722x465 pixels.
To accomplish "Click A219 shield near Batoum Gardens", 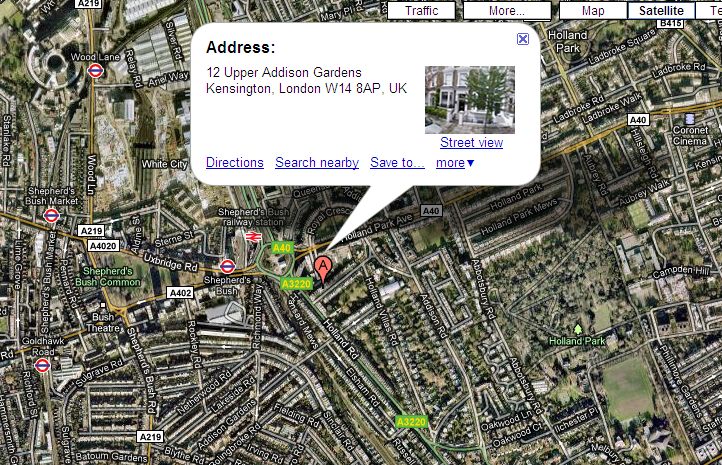I will pyautogui.click(x=150, y=436).
